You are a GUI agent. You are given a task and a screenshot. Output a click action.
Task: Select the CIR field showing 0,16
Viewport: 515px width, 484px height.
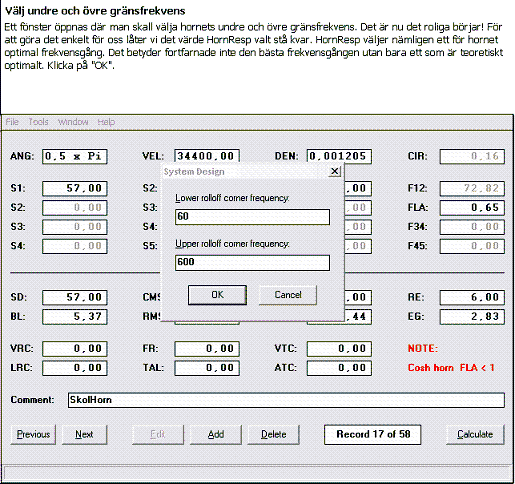[x=472, y=156]
